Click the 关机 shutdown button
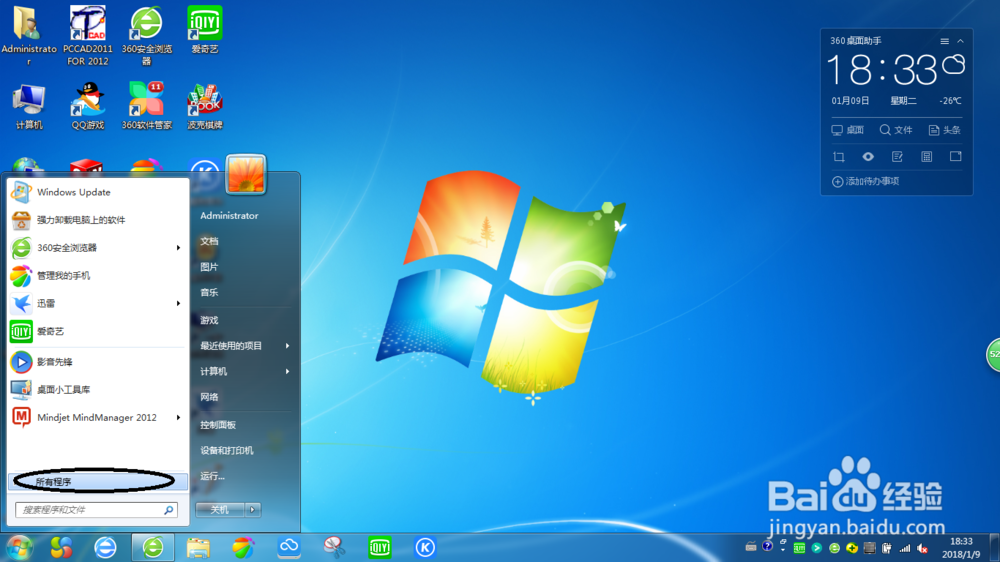1000x562 pixels. coord(220,510)
